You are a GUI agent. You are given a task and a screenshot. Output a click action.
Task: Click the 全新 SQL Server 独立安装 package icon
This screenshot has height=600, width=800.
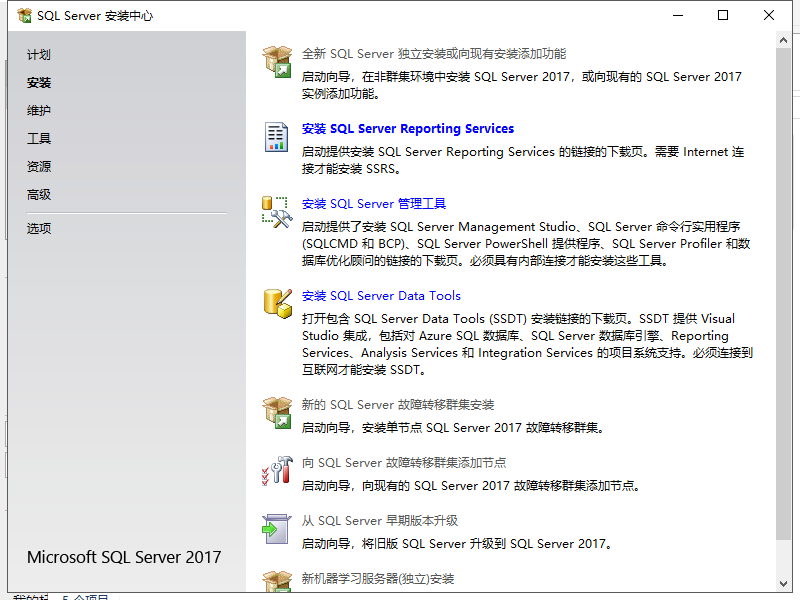pyautogui.click(x=277, y=60)
